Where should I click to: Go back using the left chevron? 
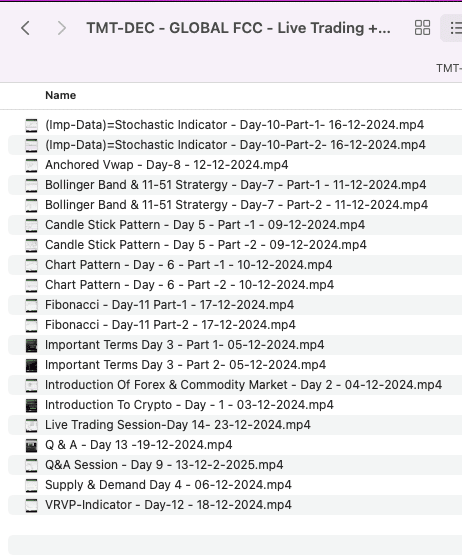(25, 28)
